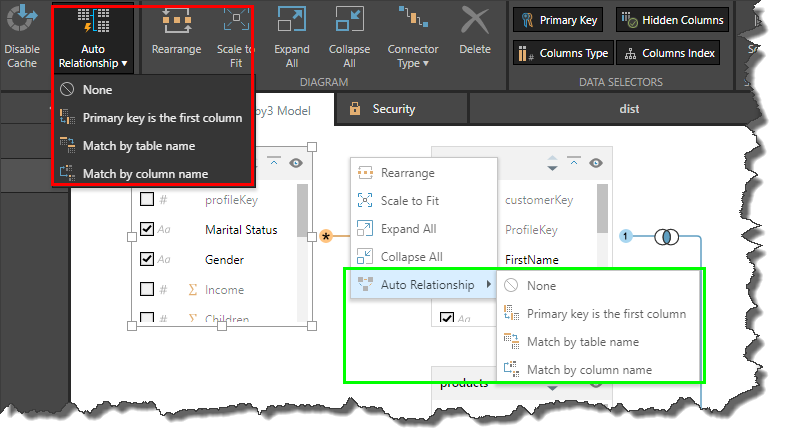Open the dist tab
785x441 pixels.
(627, 108)
